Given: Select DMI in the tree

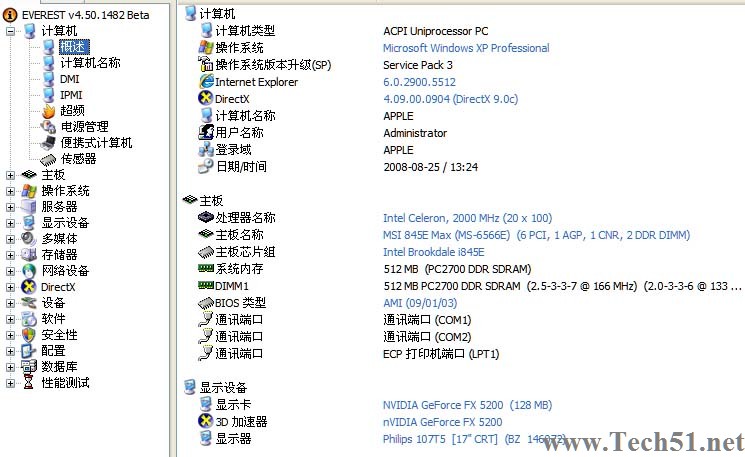Looking at the screenshot, I should click(x=69, y=79).
